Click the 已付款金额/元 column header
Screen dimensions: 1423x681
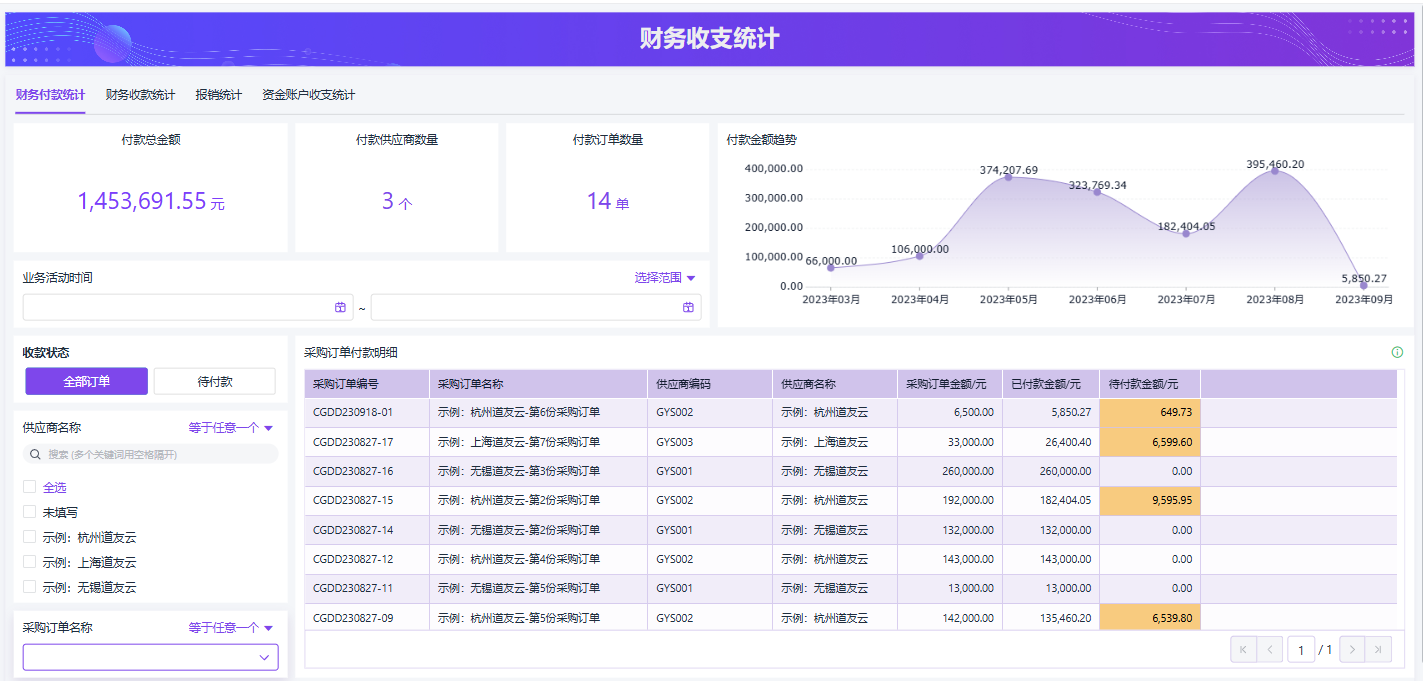tap(1051, 384)
